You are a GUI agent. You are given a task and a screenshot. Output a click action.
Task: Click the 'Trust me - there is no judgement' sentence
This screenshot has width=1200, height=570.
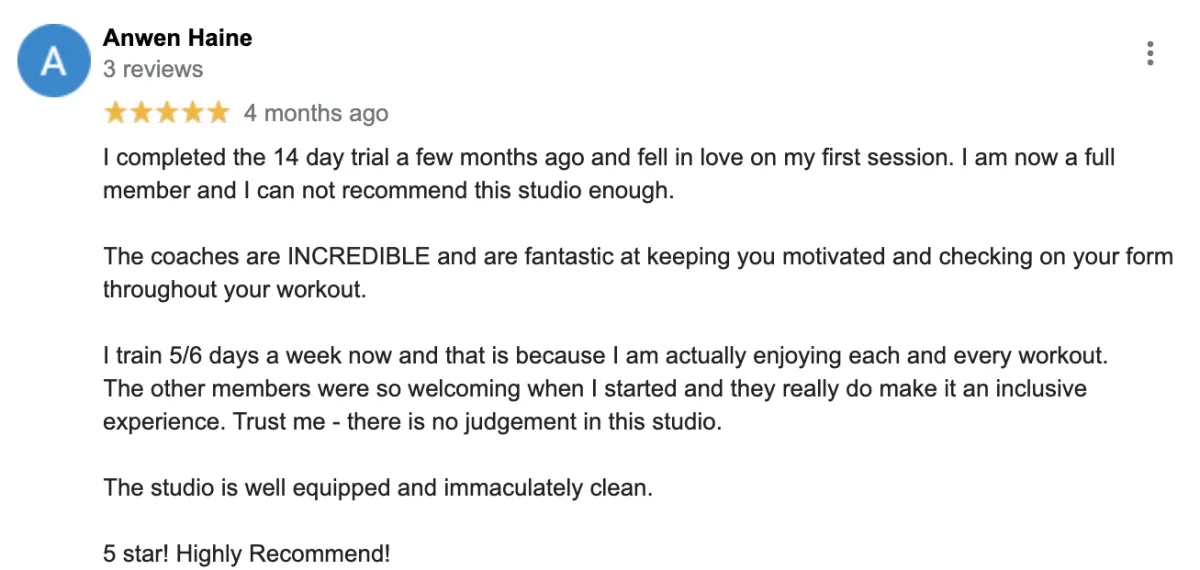(x=477, y=421)
